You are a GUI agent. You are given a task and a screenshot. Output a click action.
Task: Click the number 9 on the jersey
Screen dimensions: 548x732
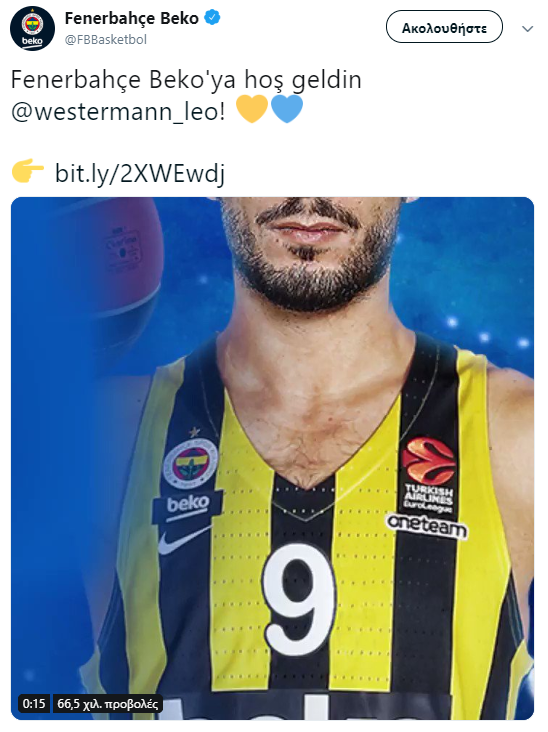tap(299, 599)
